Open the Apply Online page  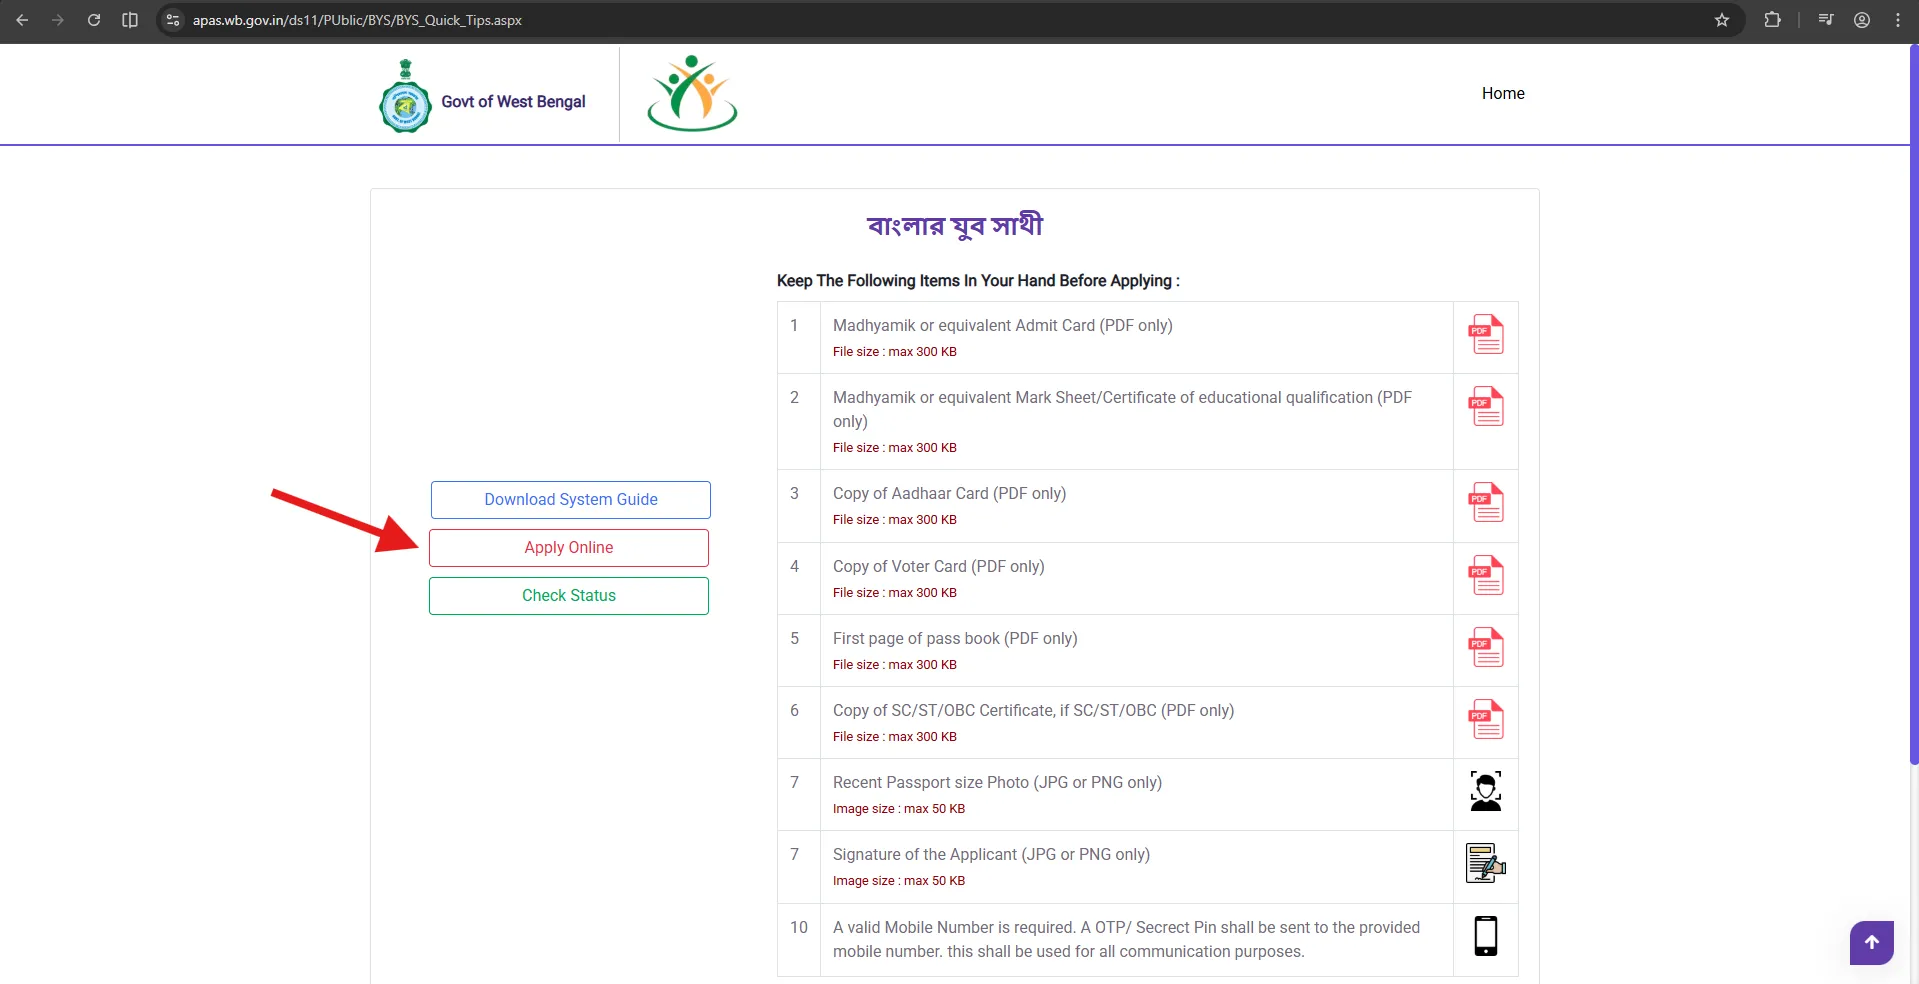coord(568,547)
